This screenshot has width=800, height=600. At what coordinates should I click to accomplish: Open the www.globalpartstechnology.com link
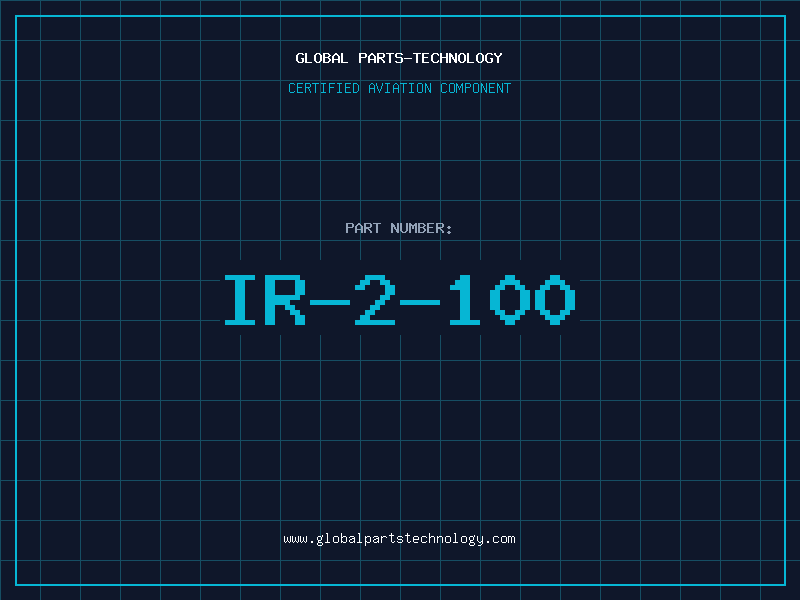399,539
